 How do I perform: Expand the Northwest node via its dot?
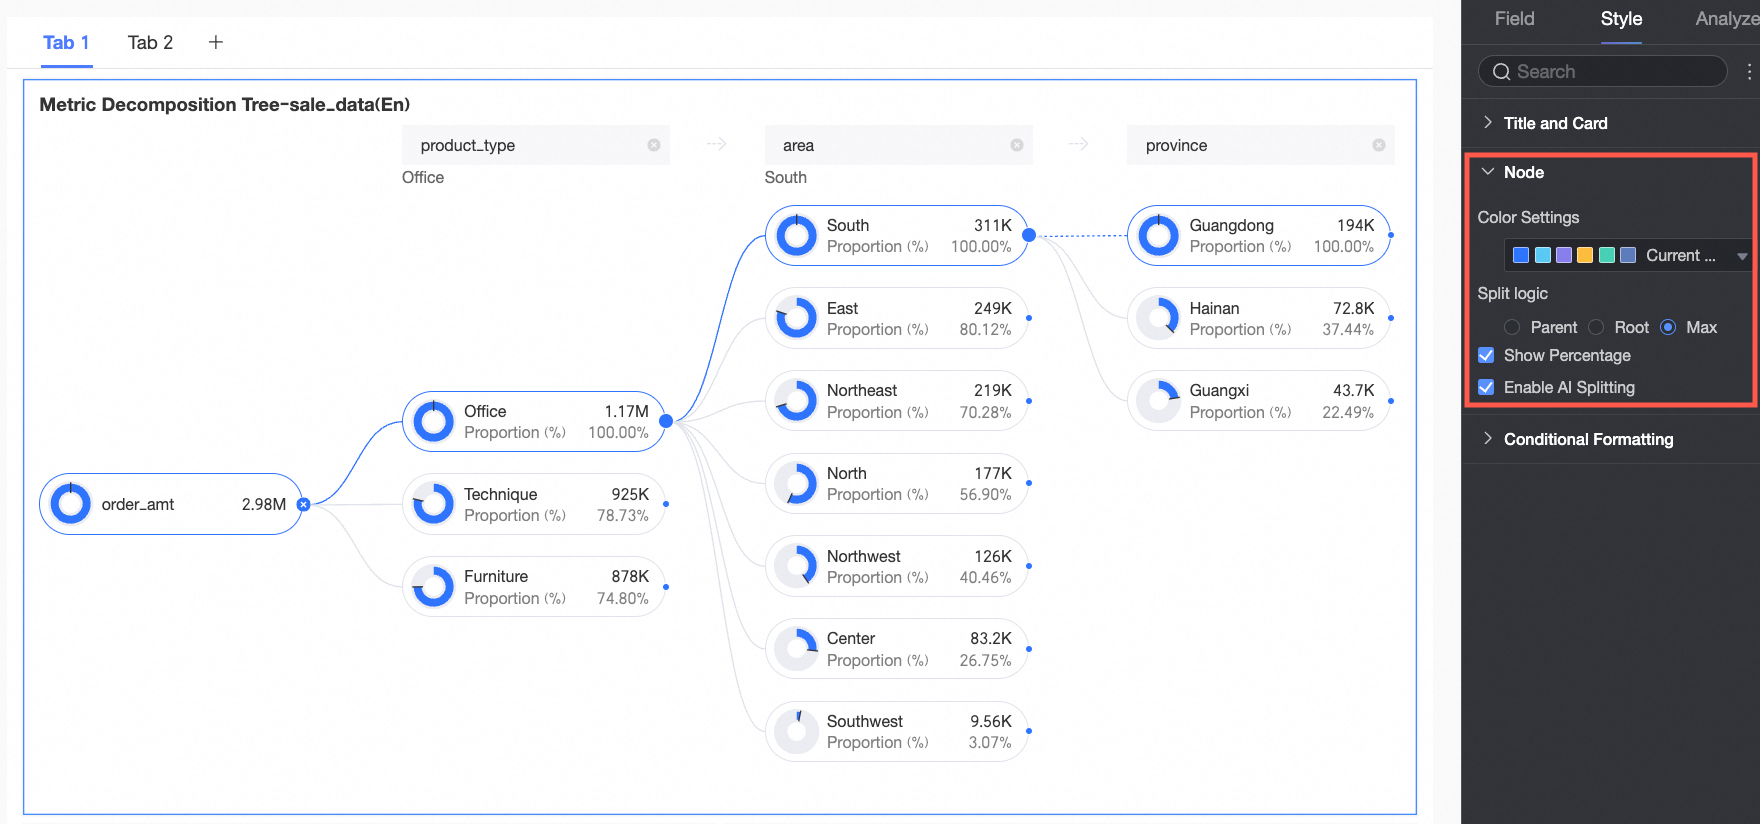coord(1029,566)
